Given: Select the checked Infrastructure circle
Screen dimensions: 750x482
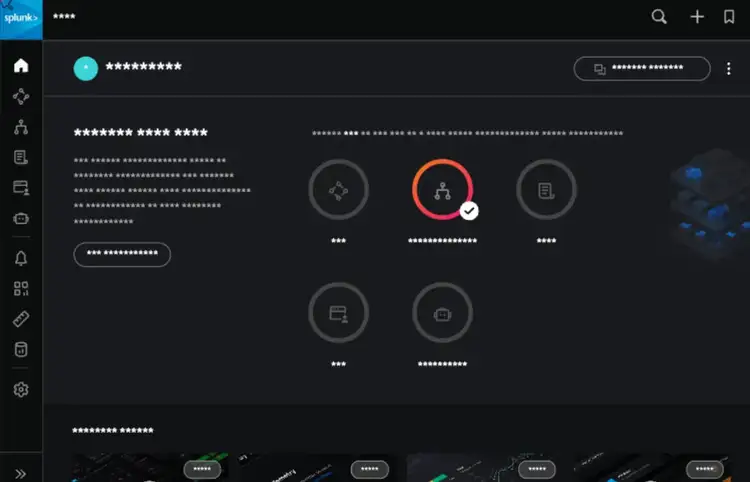Looking at the screenshot, I should (x=442, y=190).
